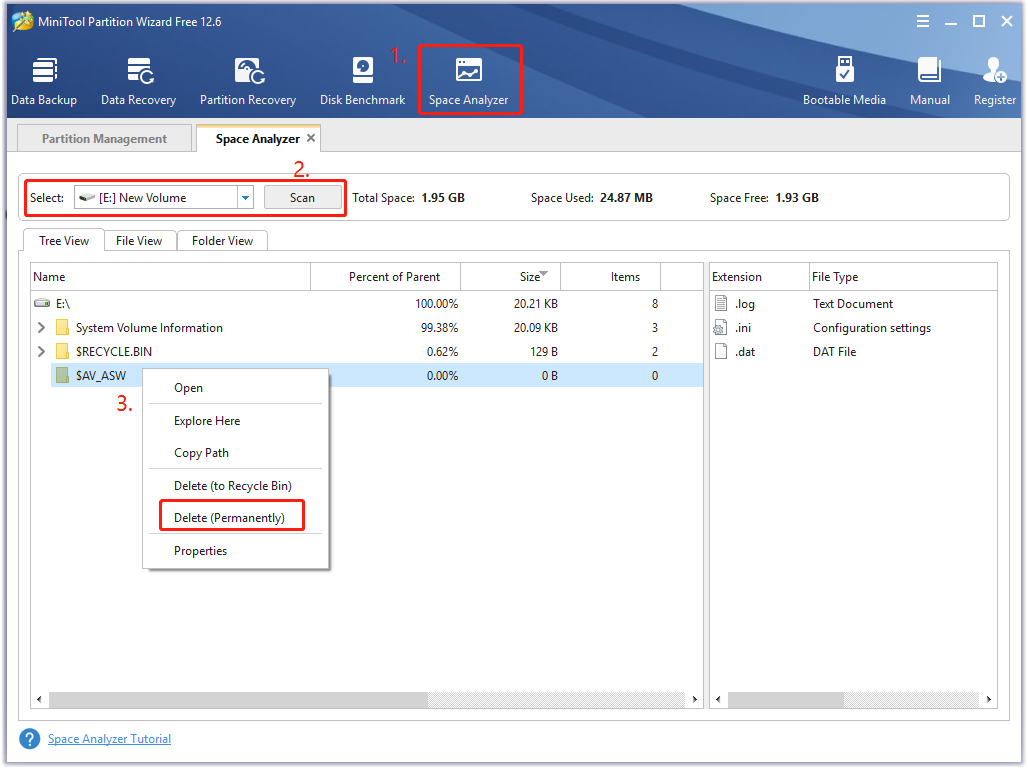Open the hamburger menu
This screenshot has width=1028, height=770.
[922, 20]
